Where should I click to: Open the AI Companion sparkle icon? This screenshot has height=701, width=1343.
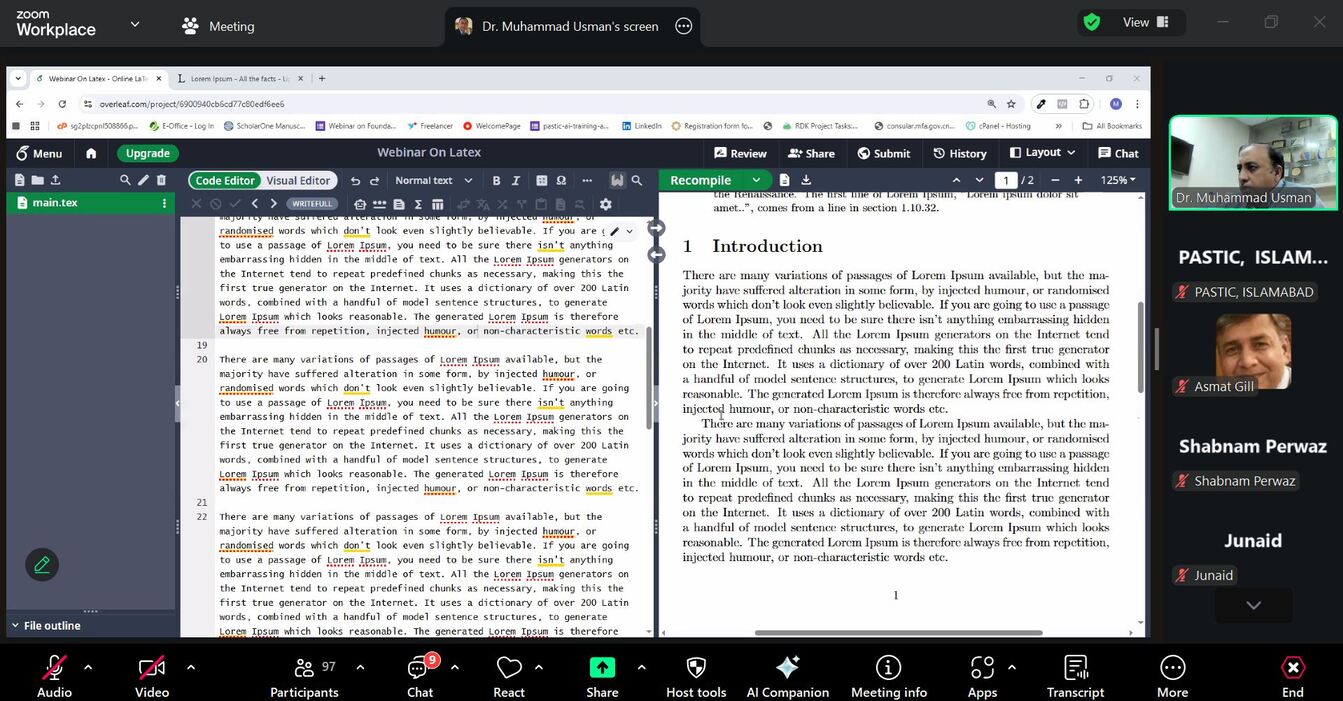(787, 669)
